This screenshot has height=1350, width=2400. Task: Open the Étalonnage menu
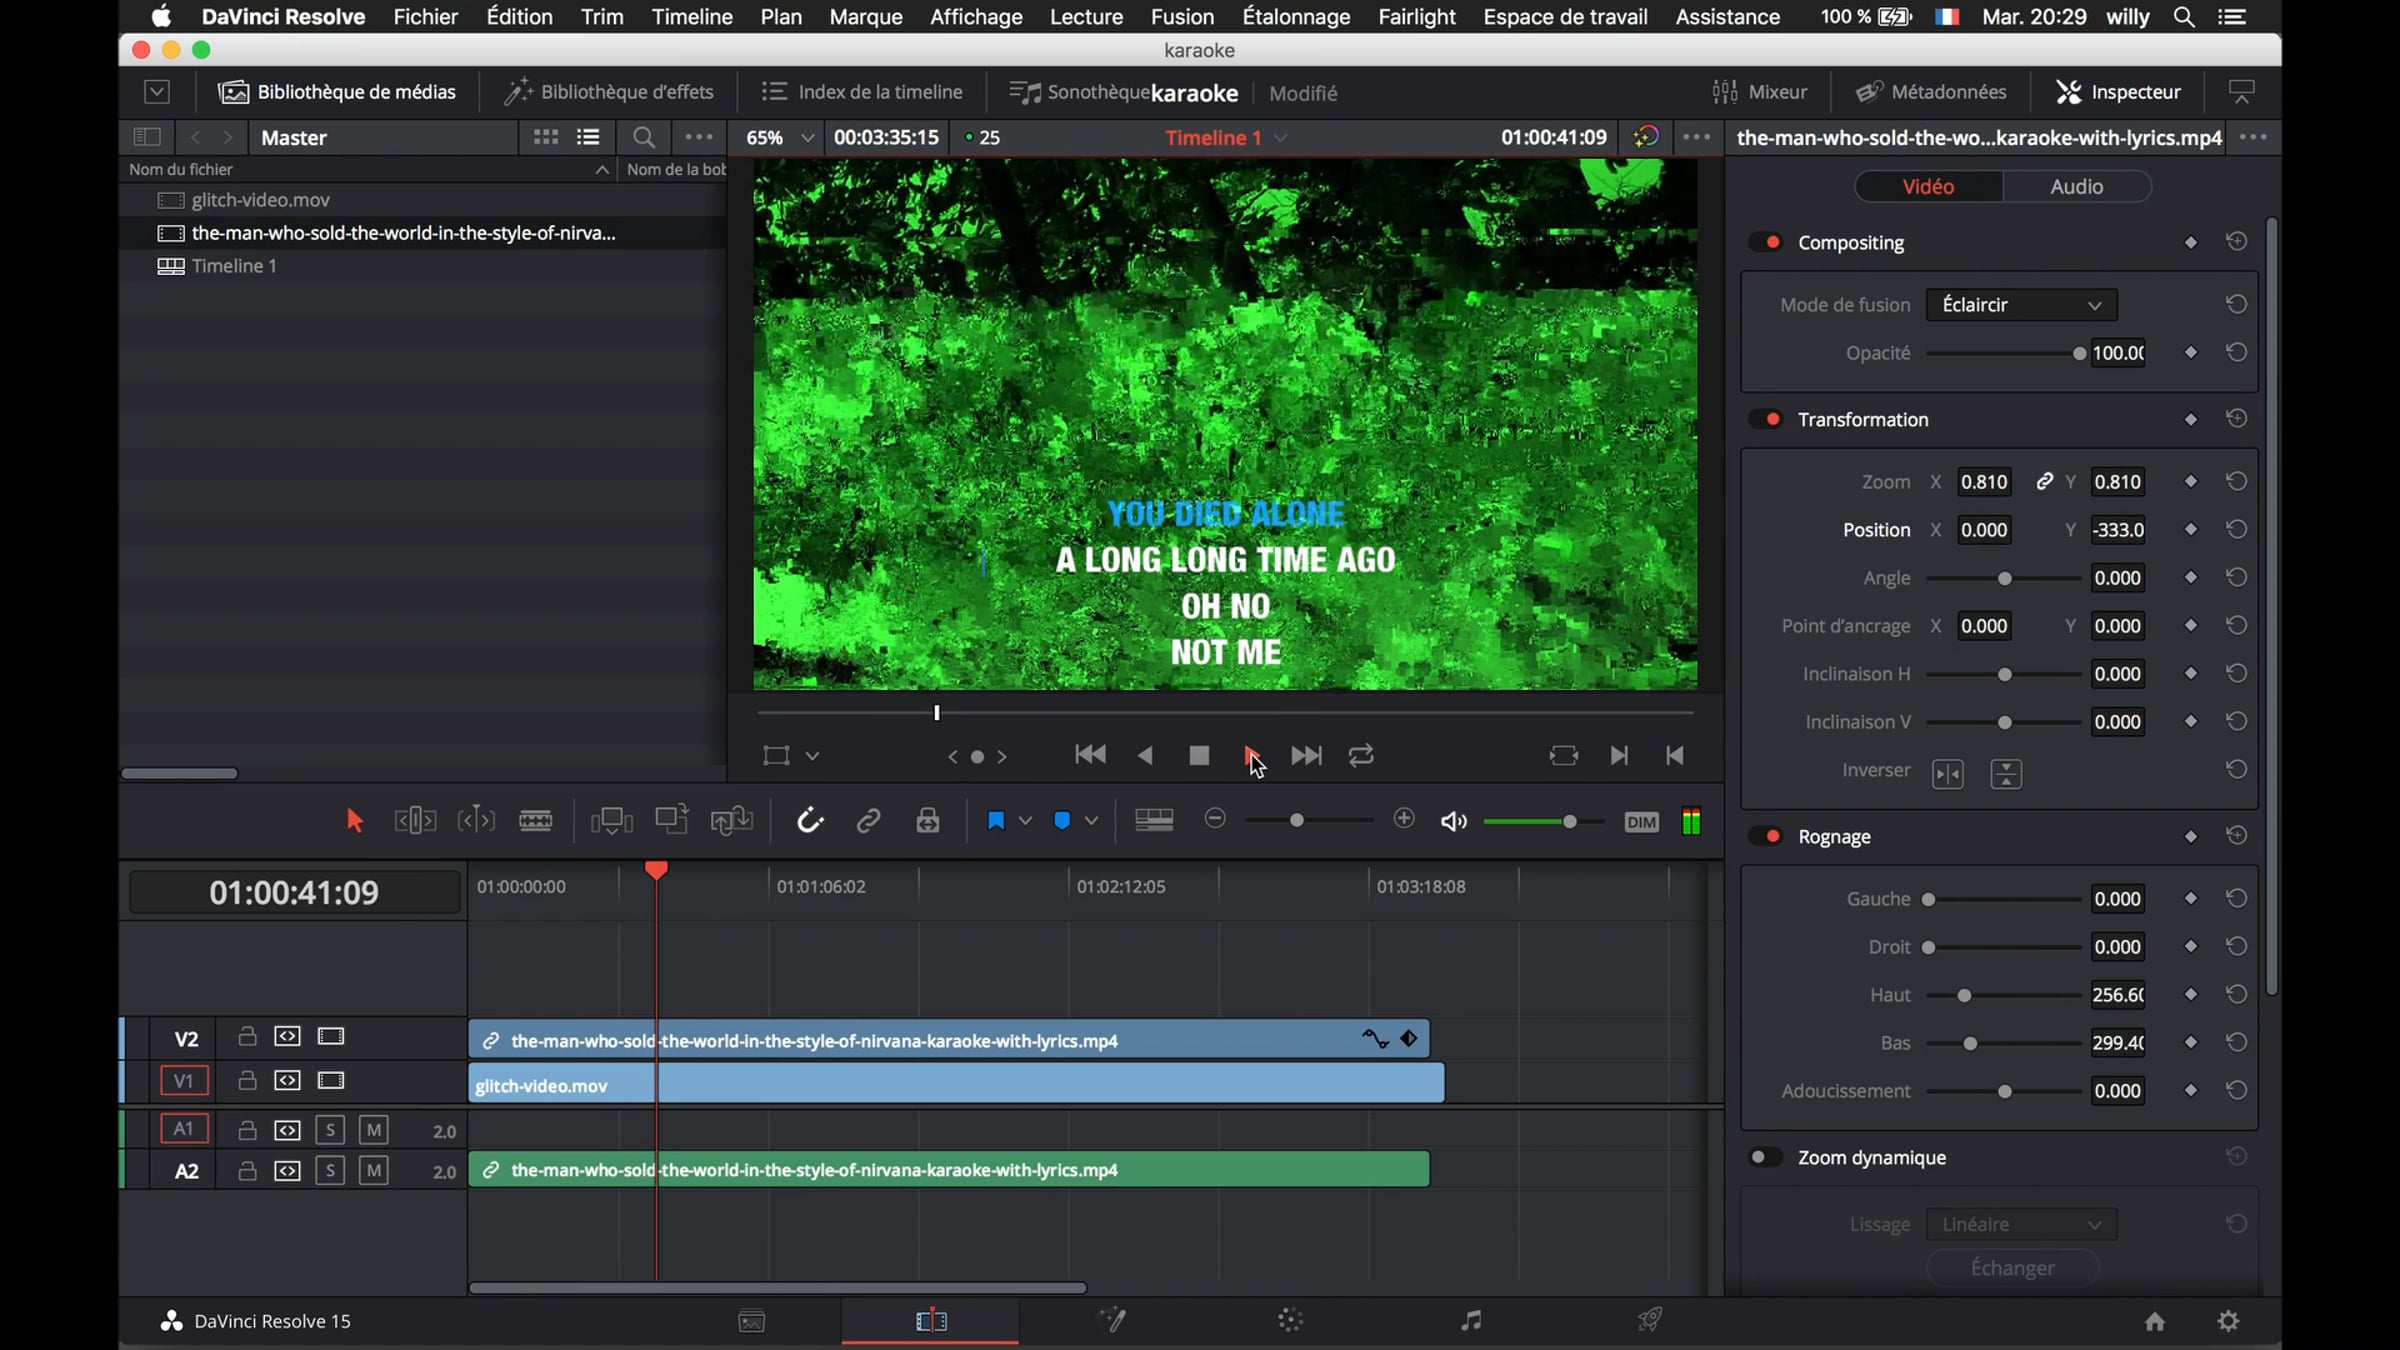(1295, 17)
